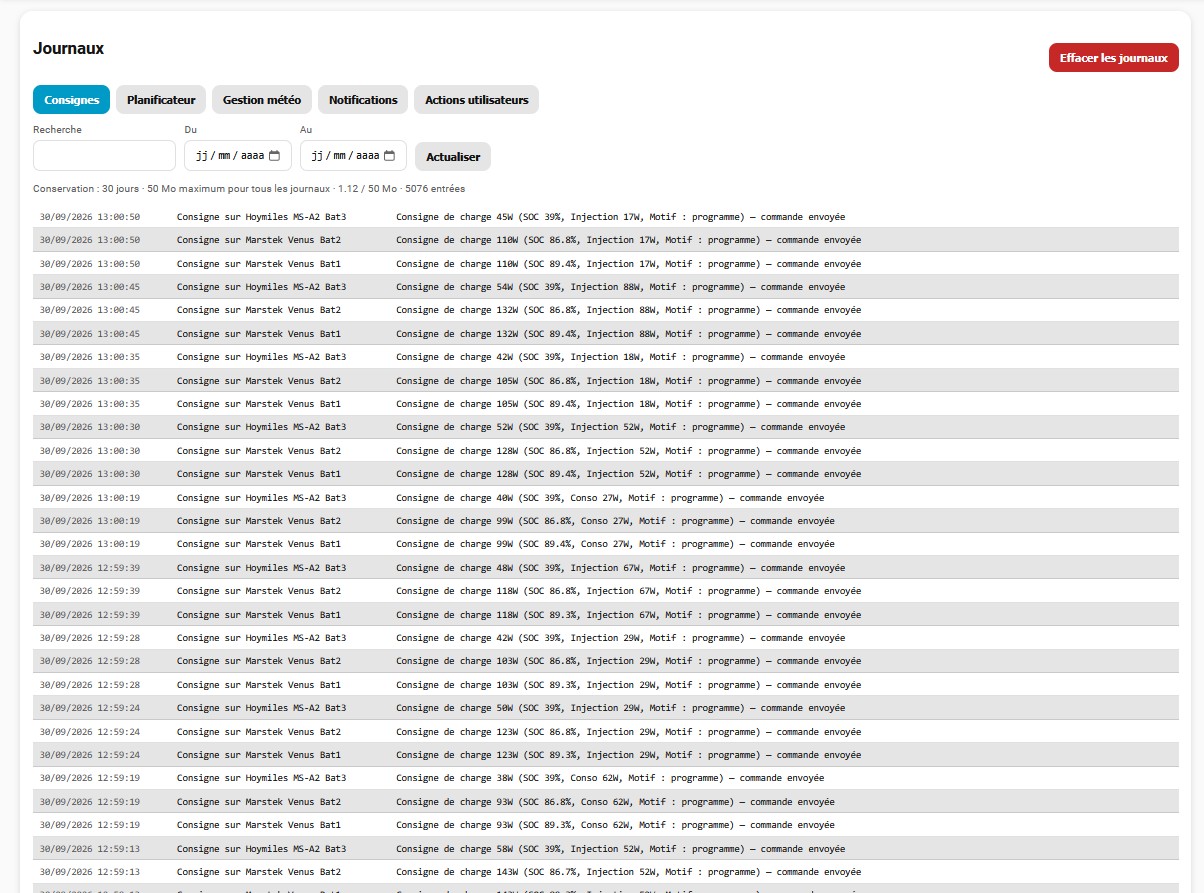Click 'Consigne de charge 52W' log message
Image resolution: width=1204 pixels, height=893 pixels.
(620, 427)
